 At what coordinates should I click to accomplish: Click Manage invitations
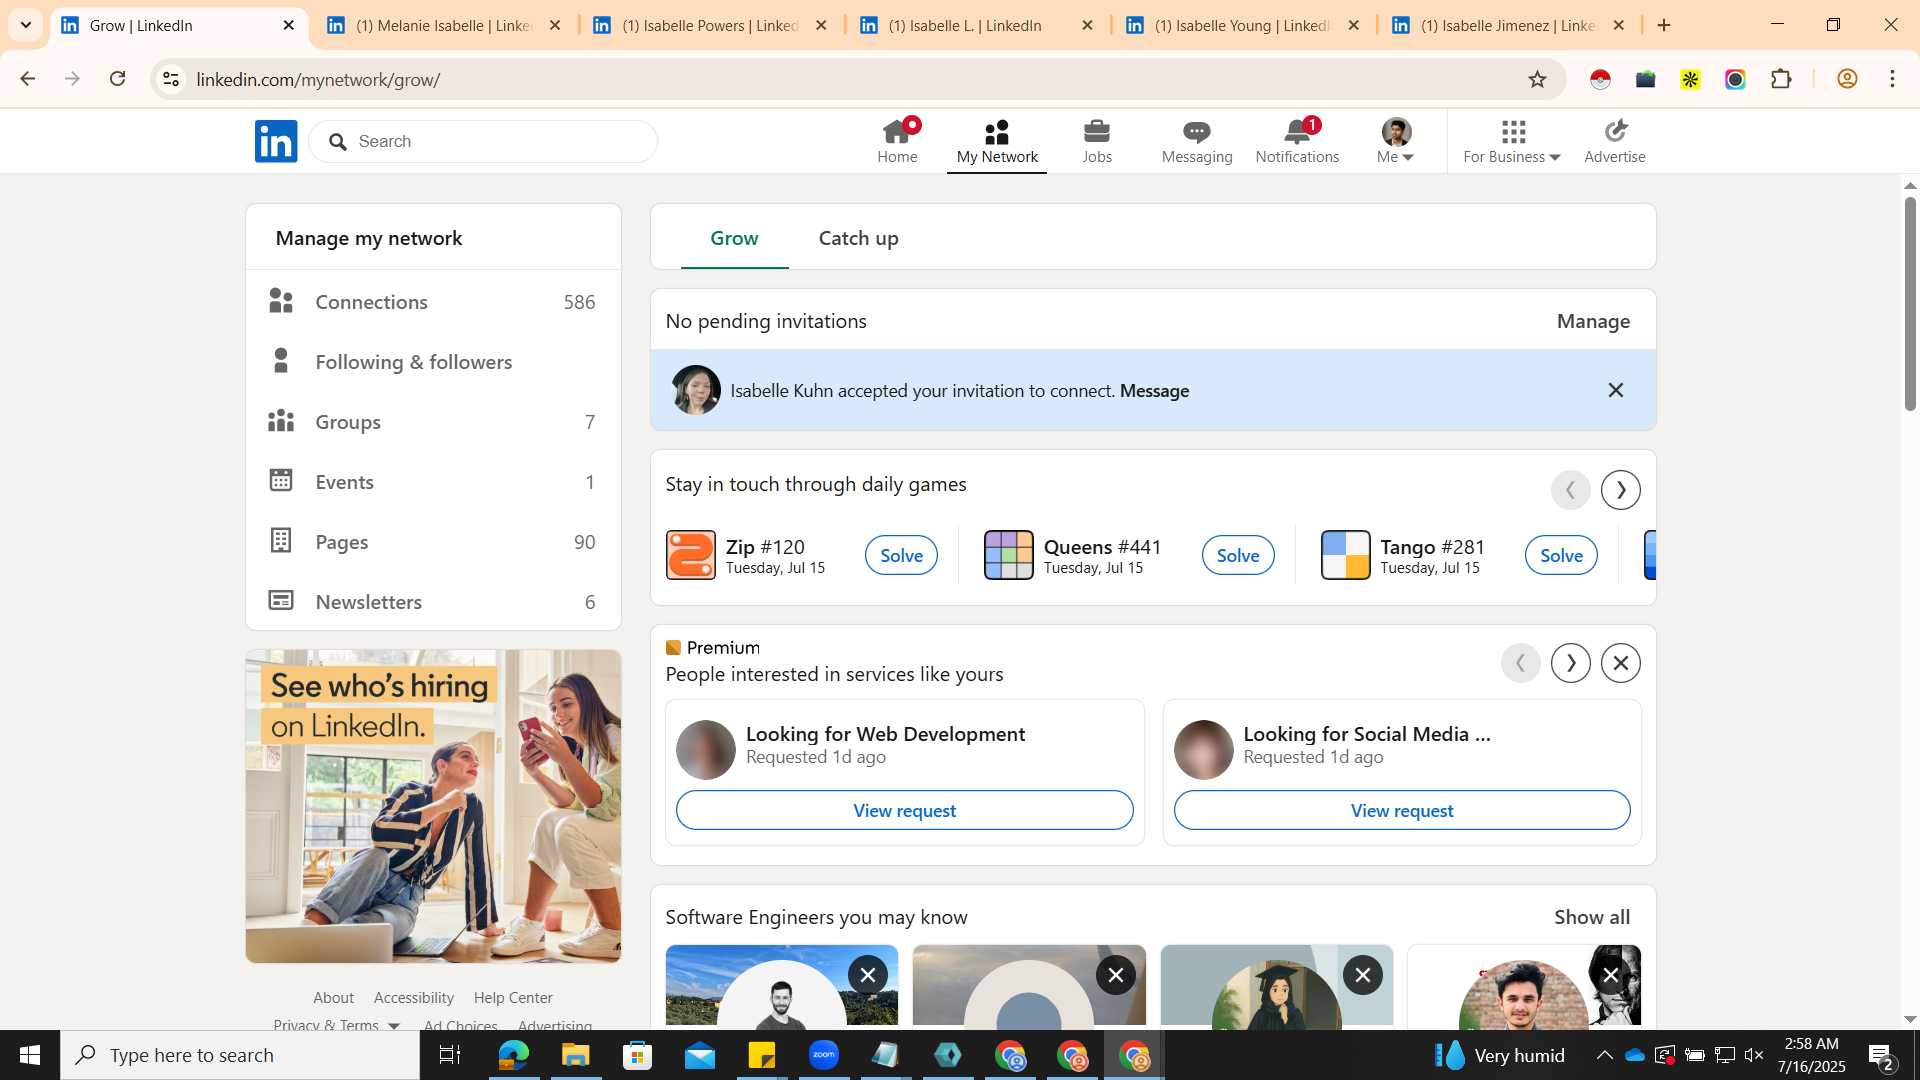point(1593,321)
